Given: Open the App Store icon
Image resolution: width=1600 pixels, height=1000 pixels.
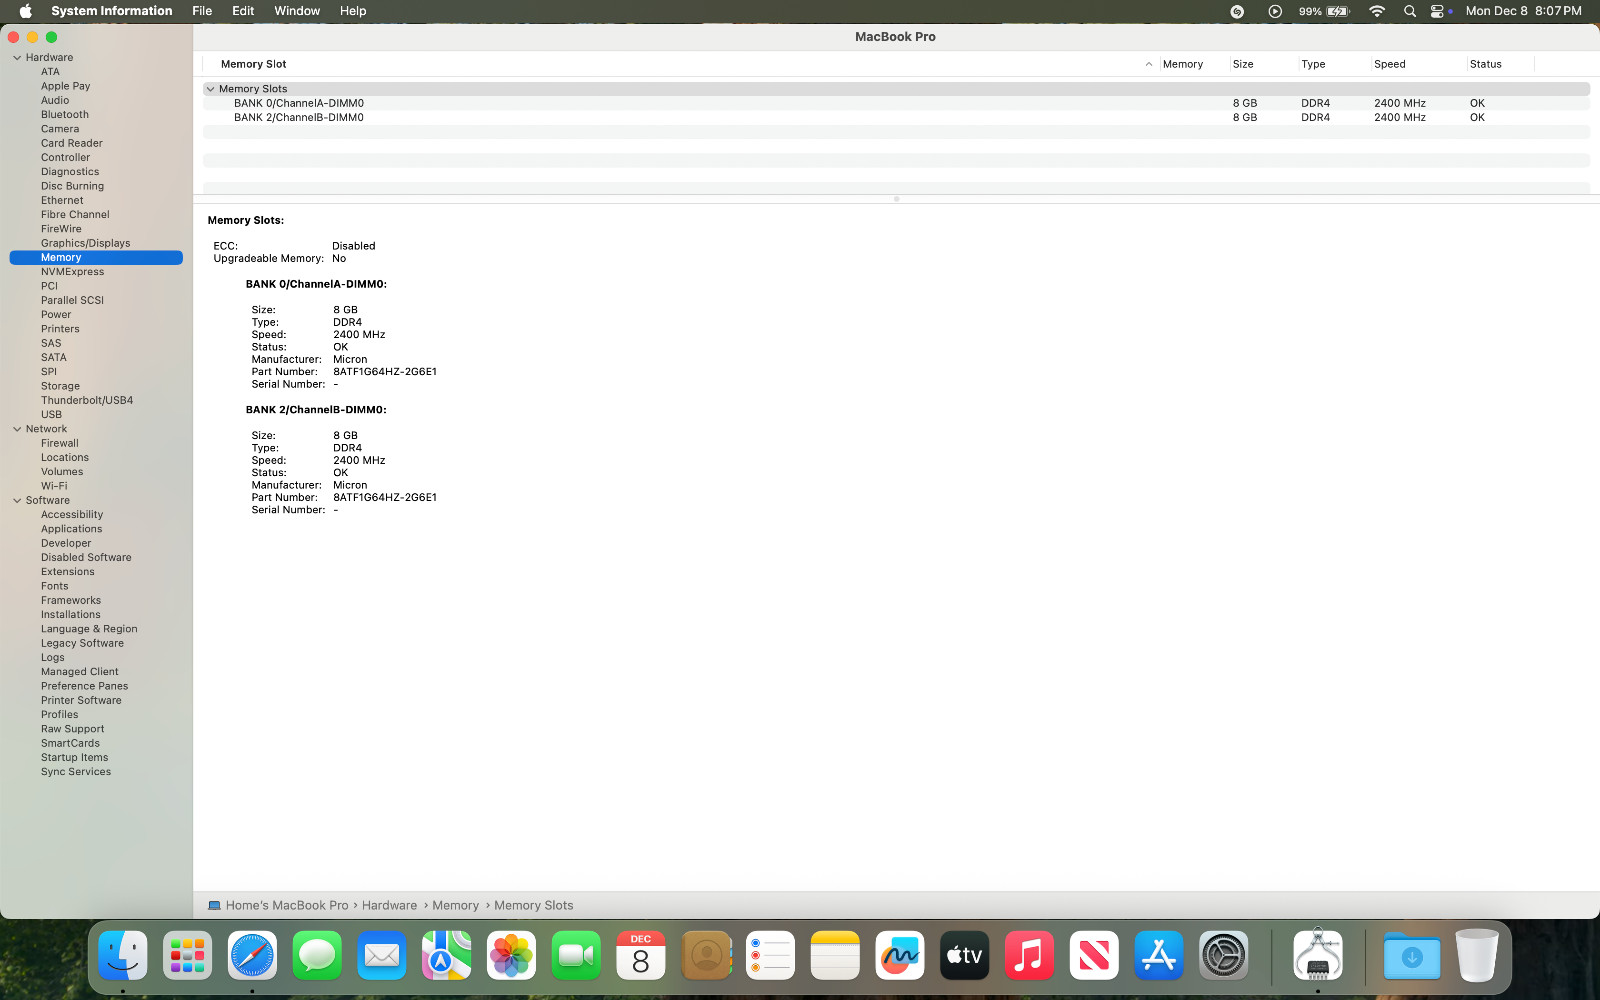Looking at the screenshot, I should 1159,955.
